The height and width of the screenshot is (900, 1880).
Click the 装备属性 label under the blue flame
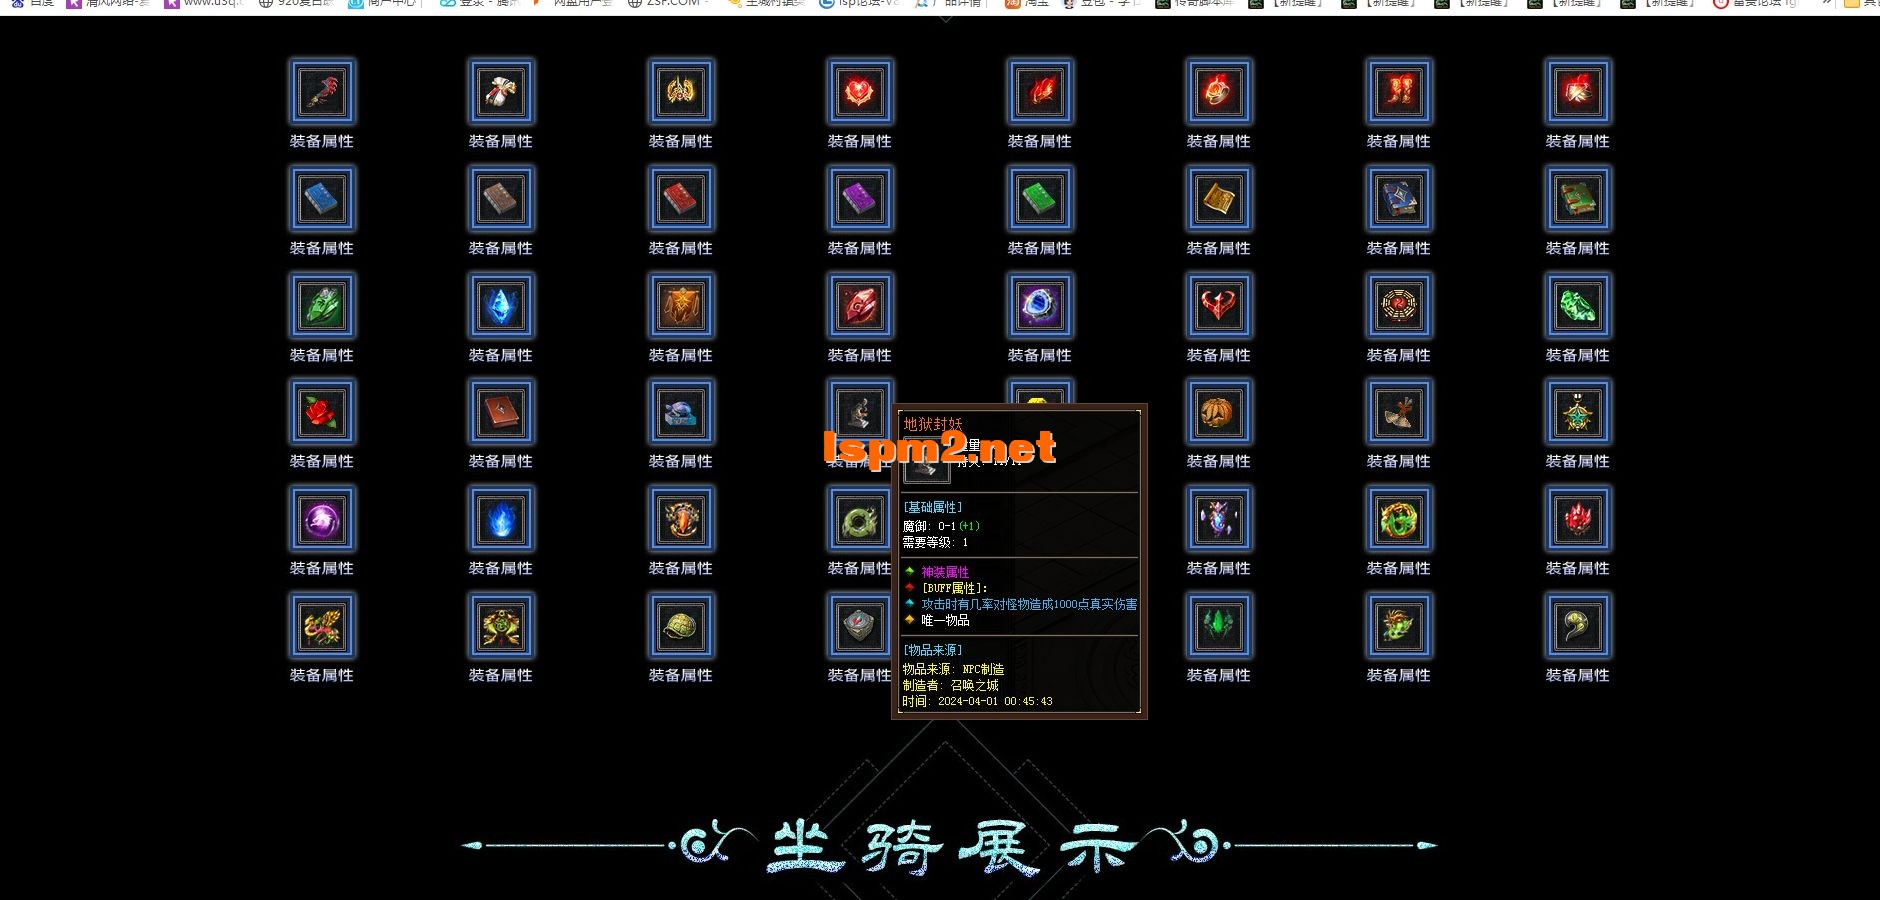tap(501, 569)
